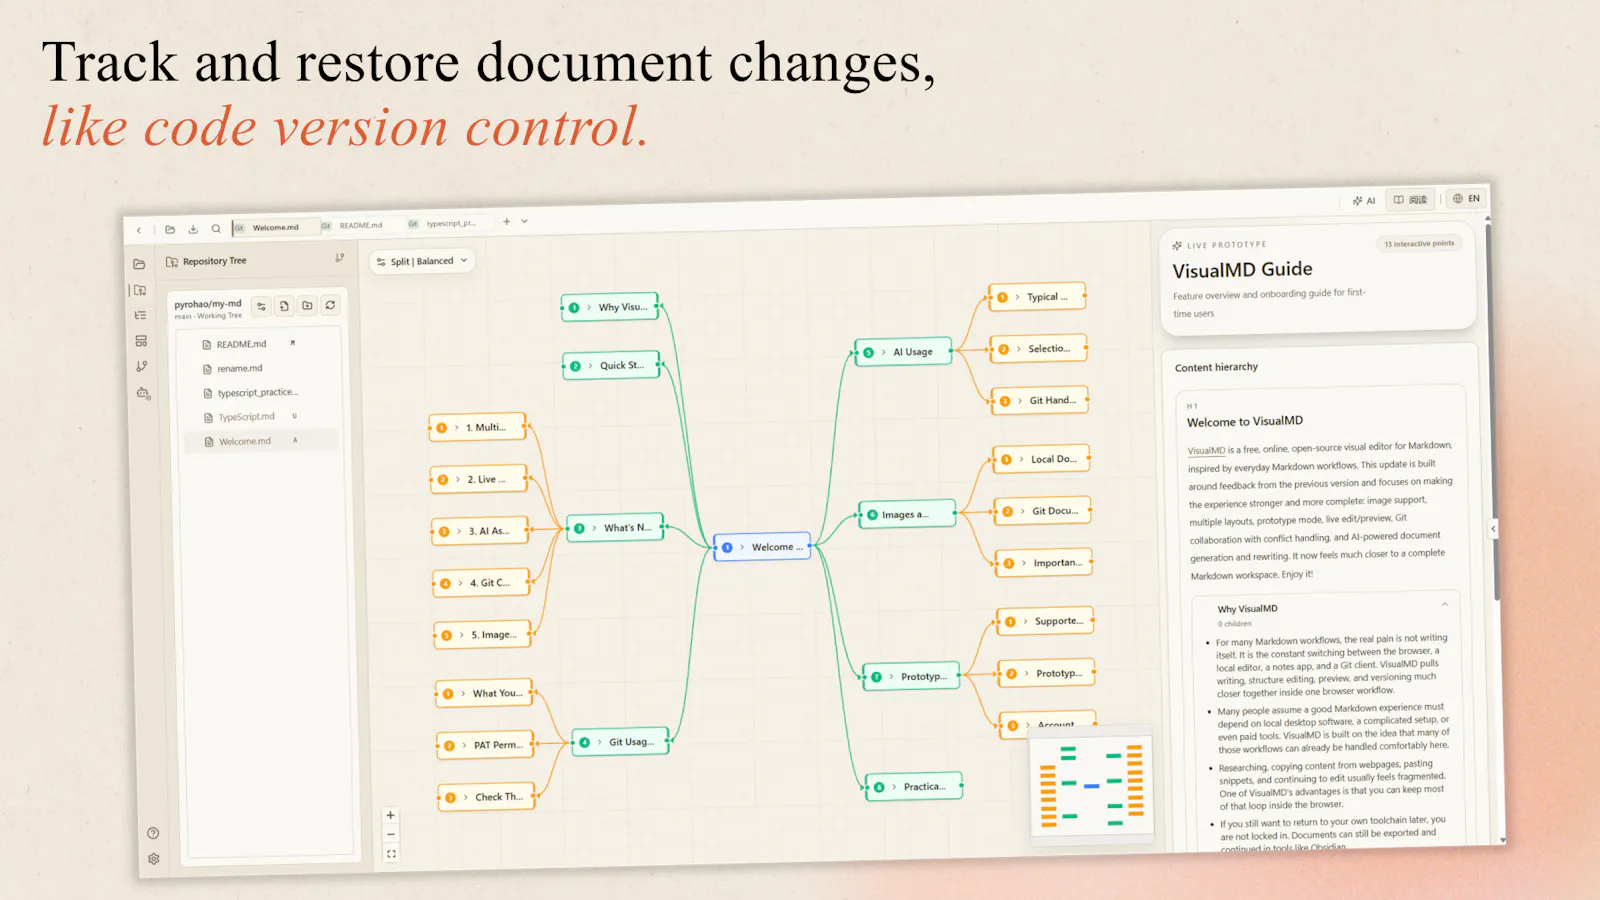Viewport: 1600px width, 900px height.
Task: Click the VisualMD link in paragraph
Action: click(x=1206, y=451)
